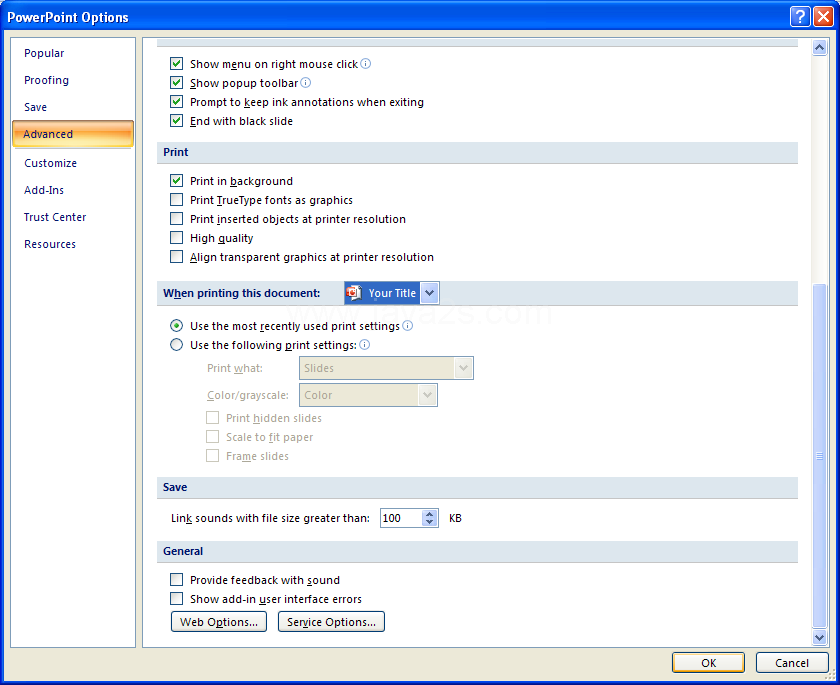Close the PowerPoint Options dialog

pyautogui.click(x=822, y=17)
